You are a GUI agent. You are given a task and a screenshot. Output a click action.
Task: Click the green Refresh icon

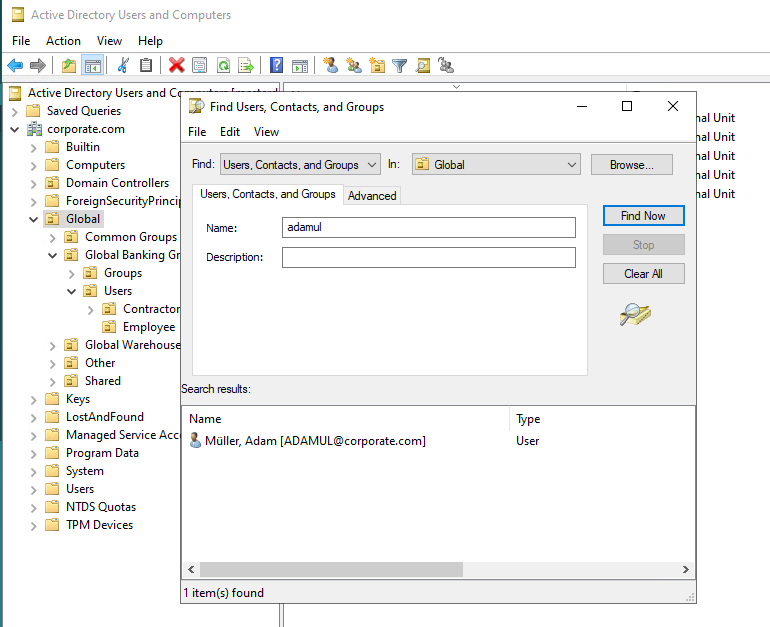click(x=223, y=65)
